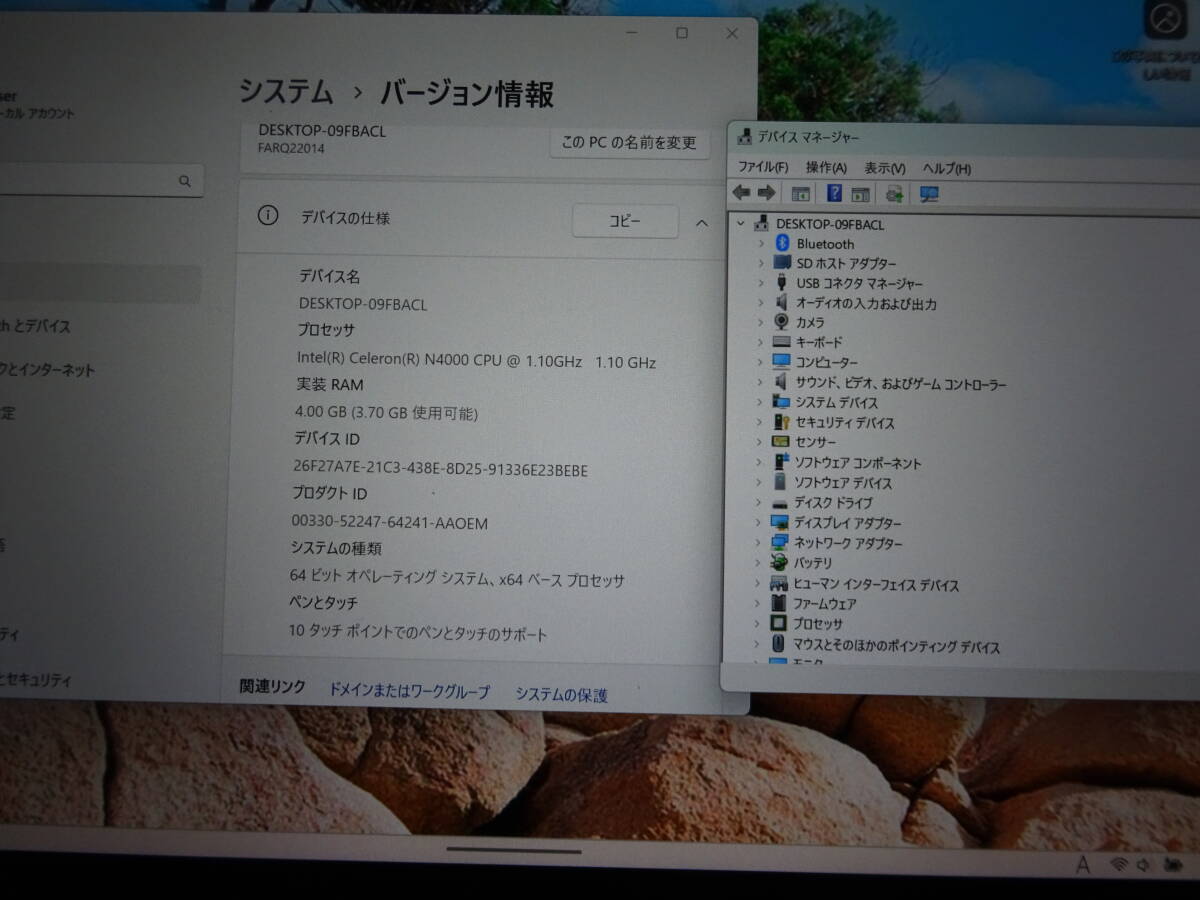Viewport: 1200px width, 900px height.
Task: Open the volume icon in the taskbar
Action: point(1144,864)
